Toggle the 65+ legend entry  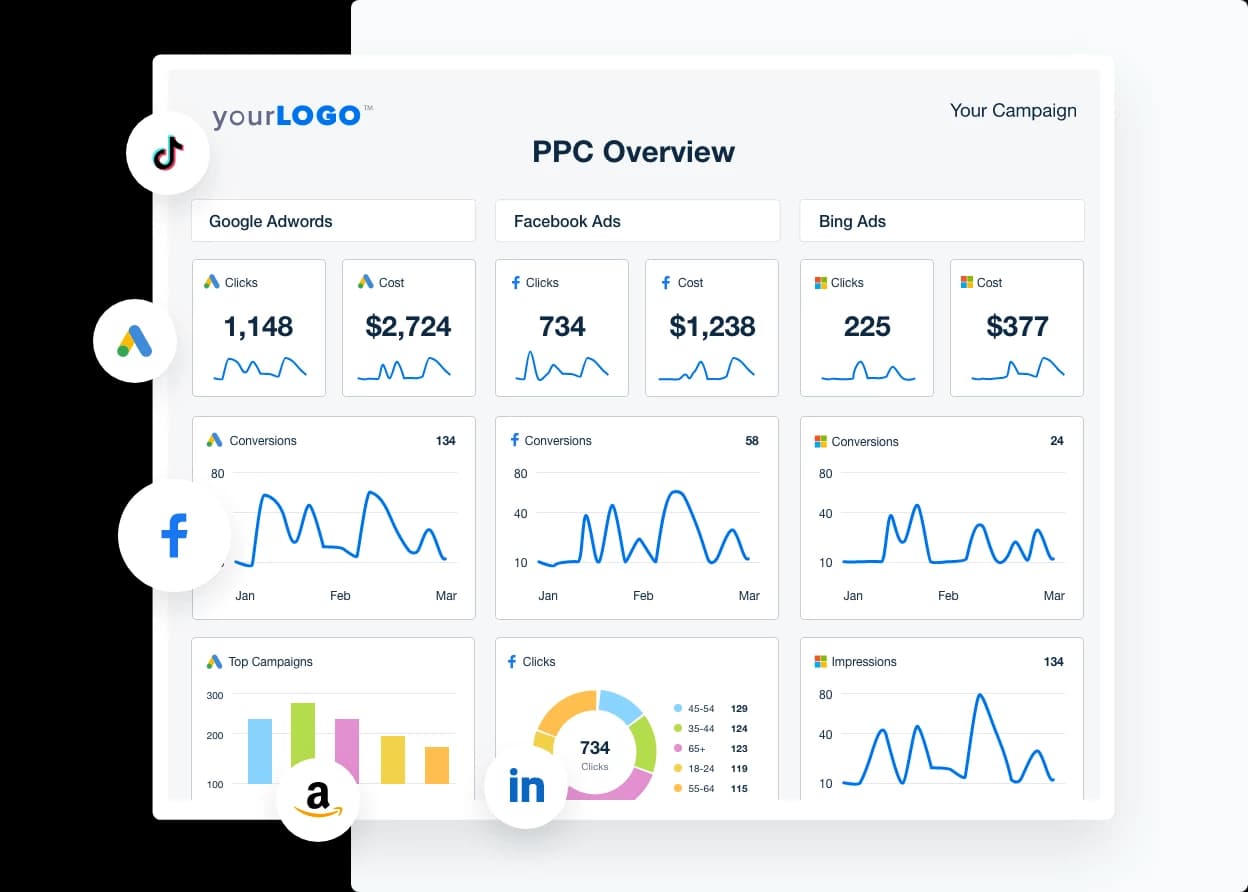coord(691,748)
